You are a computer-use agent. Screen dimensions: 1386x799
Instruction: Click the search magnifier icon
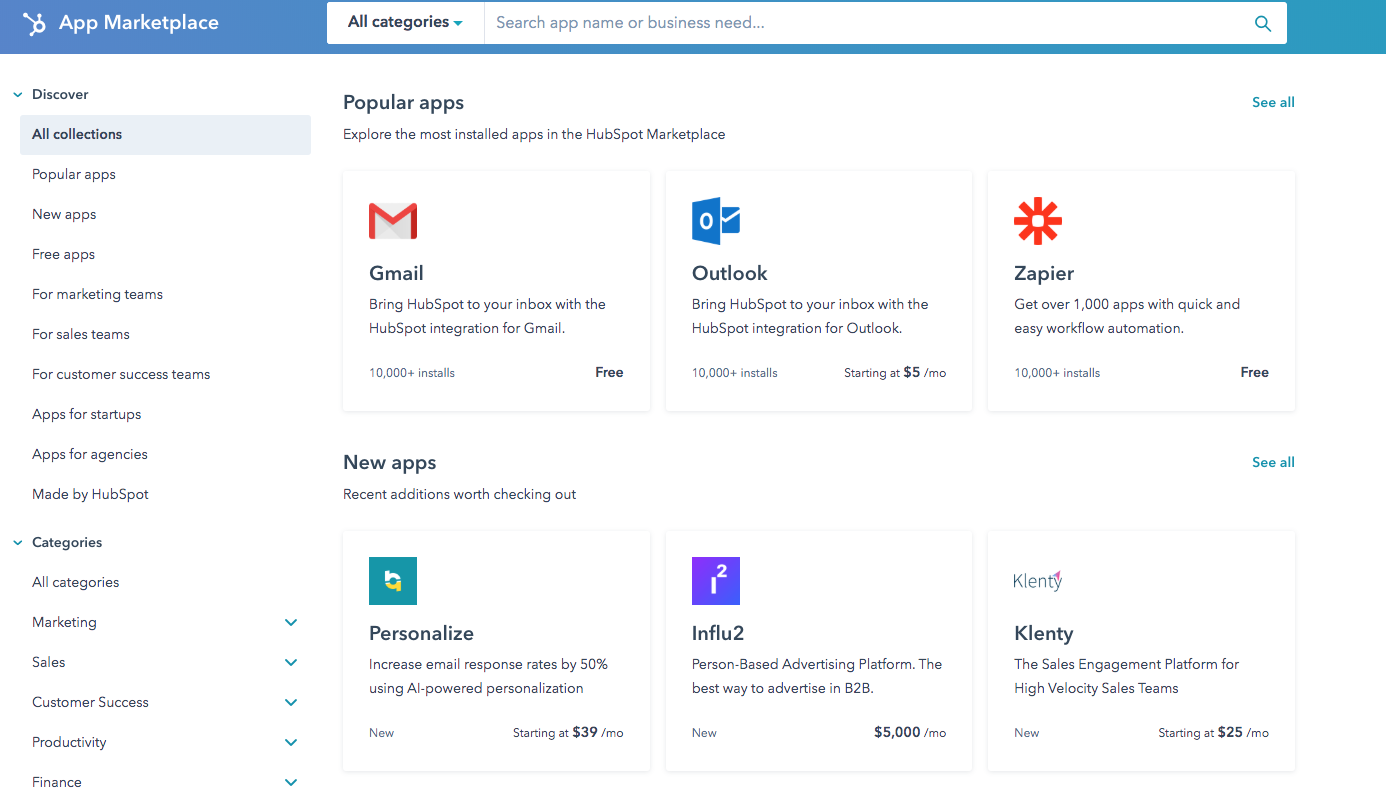pyautogui.click(x=1263, y=24)
